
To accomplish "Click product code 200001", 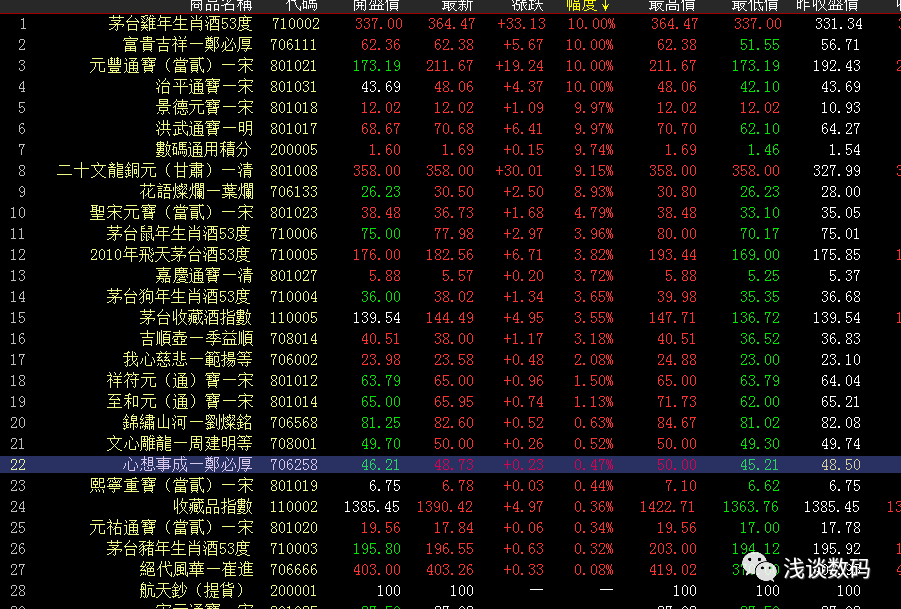I will pyautogui.click(x=294, y=591).
